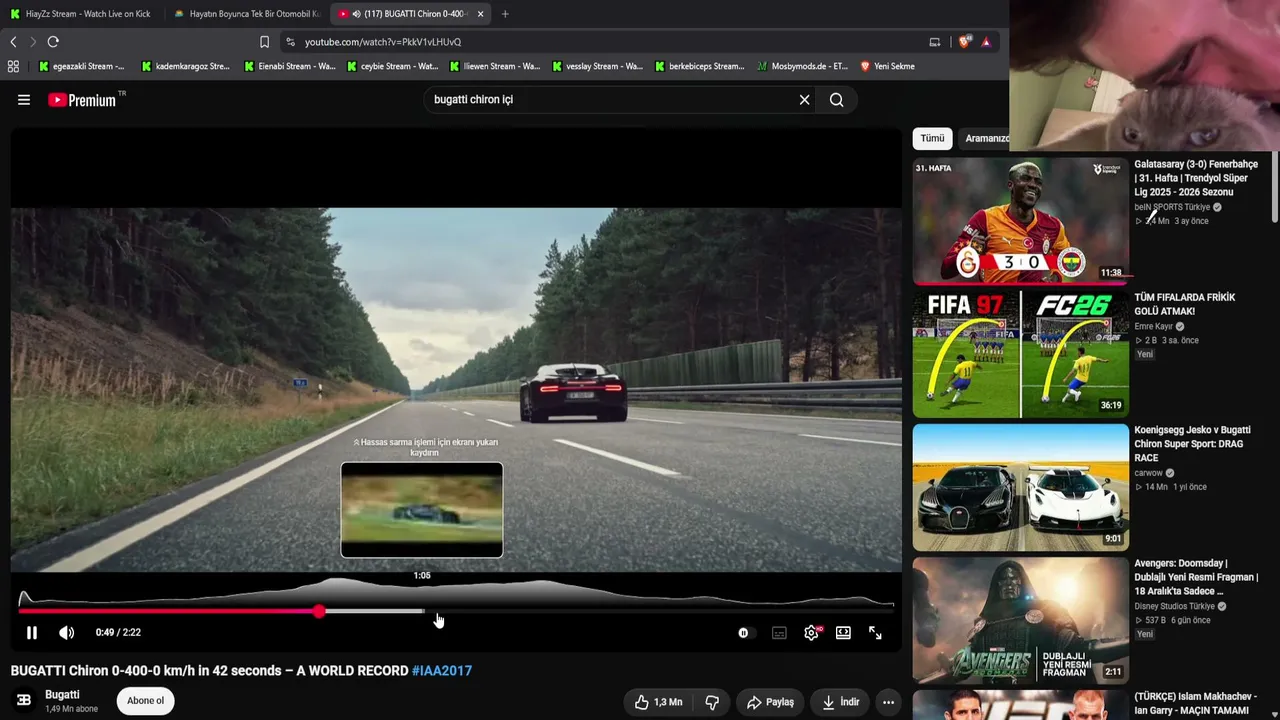Image resolution: width=1280 pixels, height=720 pixels.
Task: Open the Brave Shields lion icon
Action: 965,42
